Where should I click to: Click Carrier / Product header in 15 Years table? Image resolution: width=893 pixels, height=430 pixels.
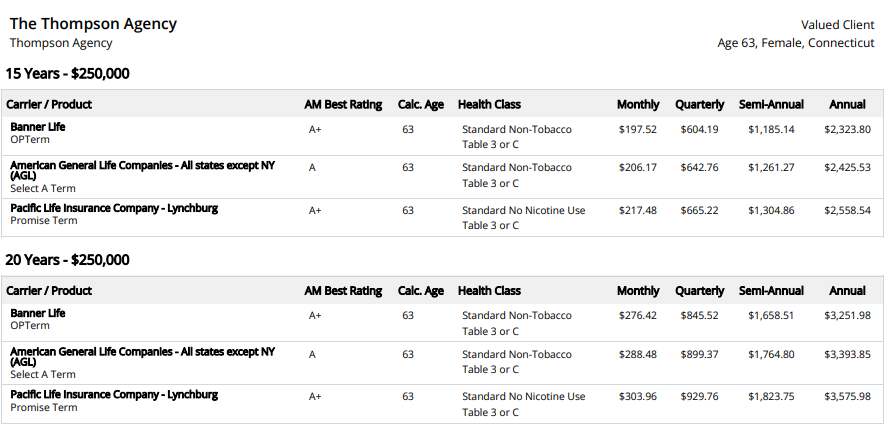tap(49, 104)
